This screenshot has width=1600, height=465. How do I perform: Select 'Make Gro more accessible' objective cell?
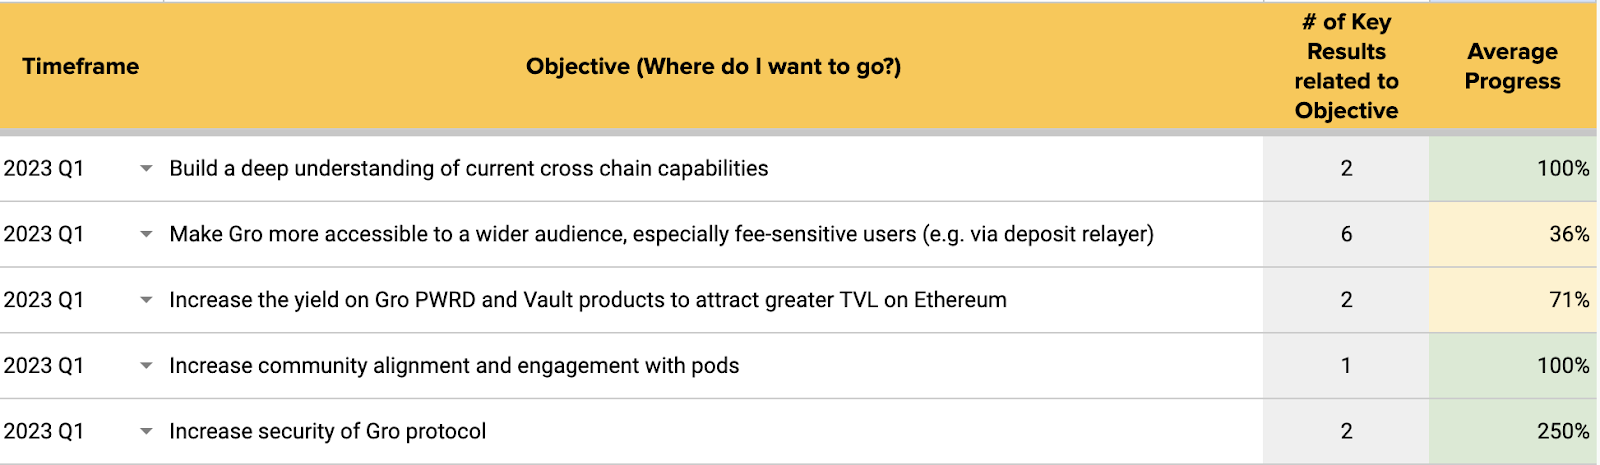click(713, 234)
